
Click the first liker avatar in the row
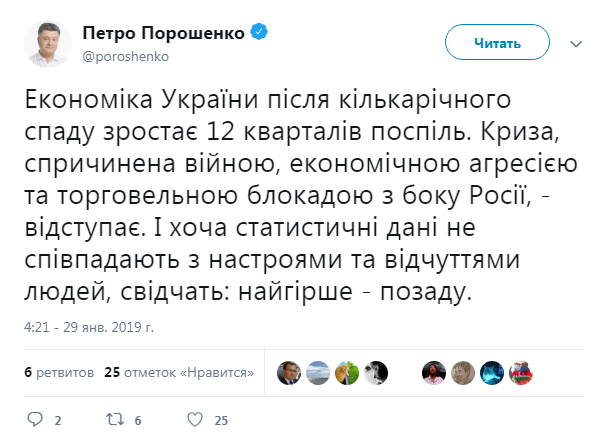tap(289, 372)
